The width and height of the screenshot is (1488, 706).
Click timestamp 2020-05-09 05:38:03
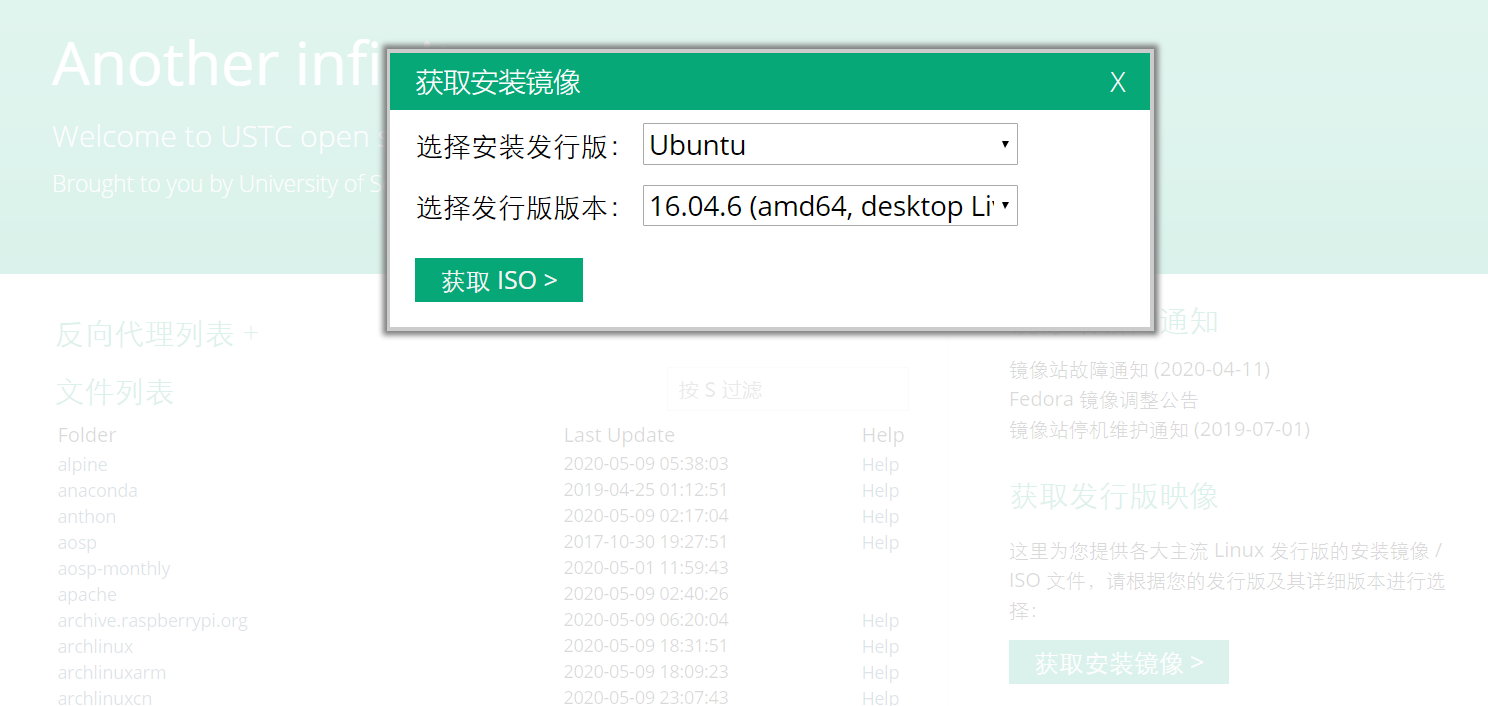coord(646,464)
